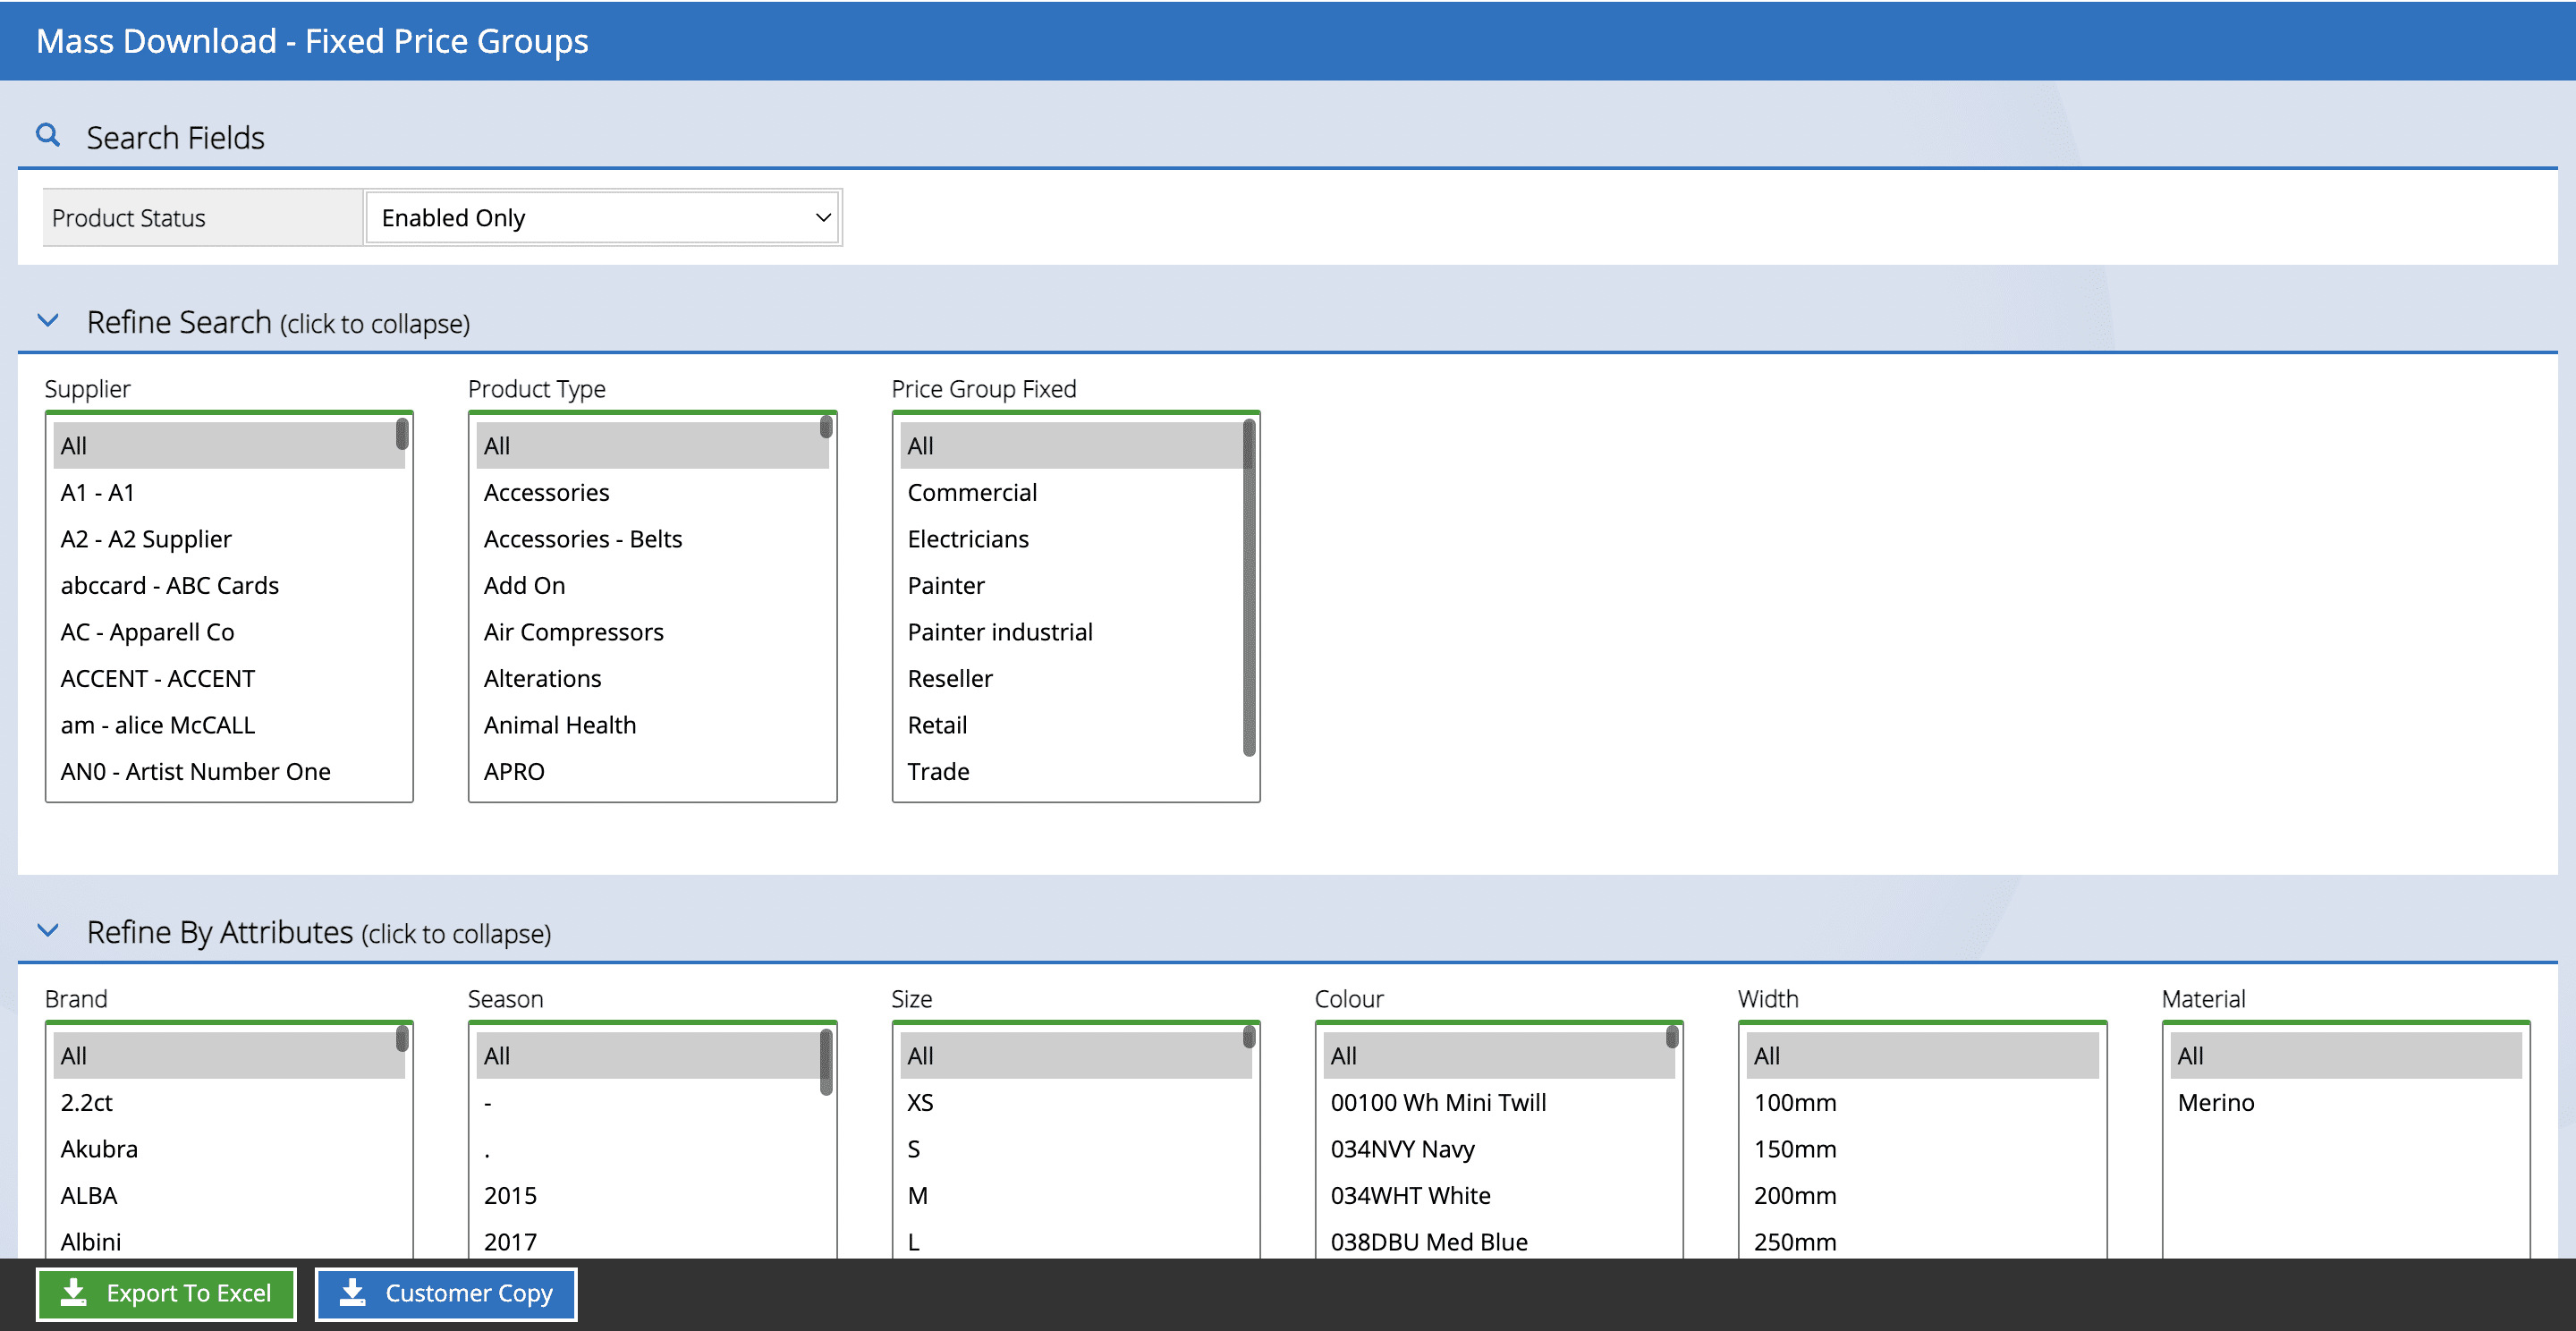Select supplier A1 - A1
This screenshot has height=1331, width=2576.
click(229, 492)
